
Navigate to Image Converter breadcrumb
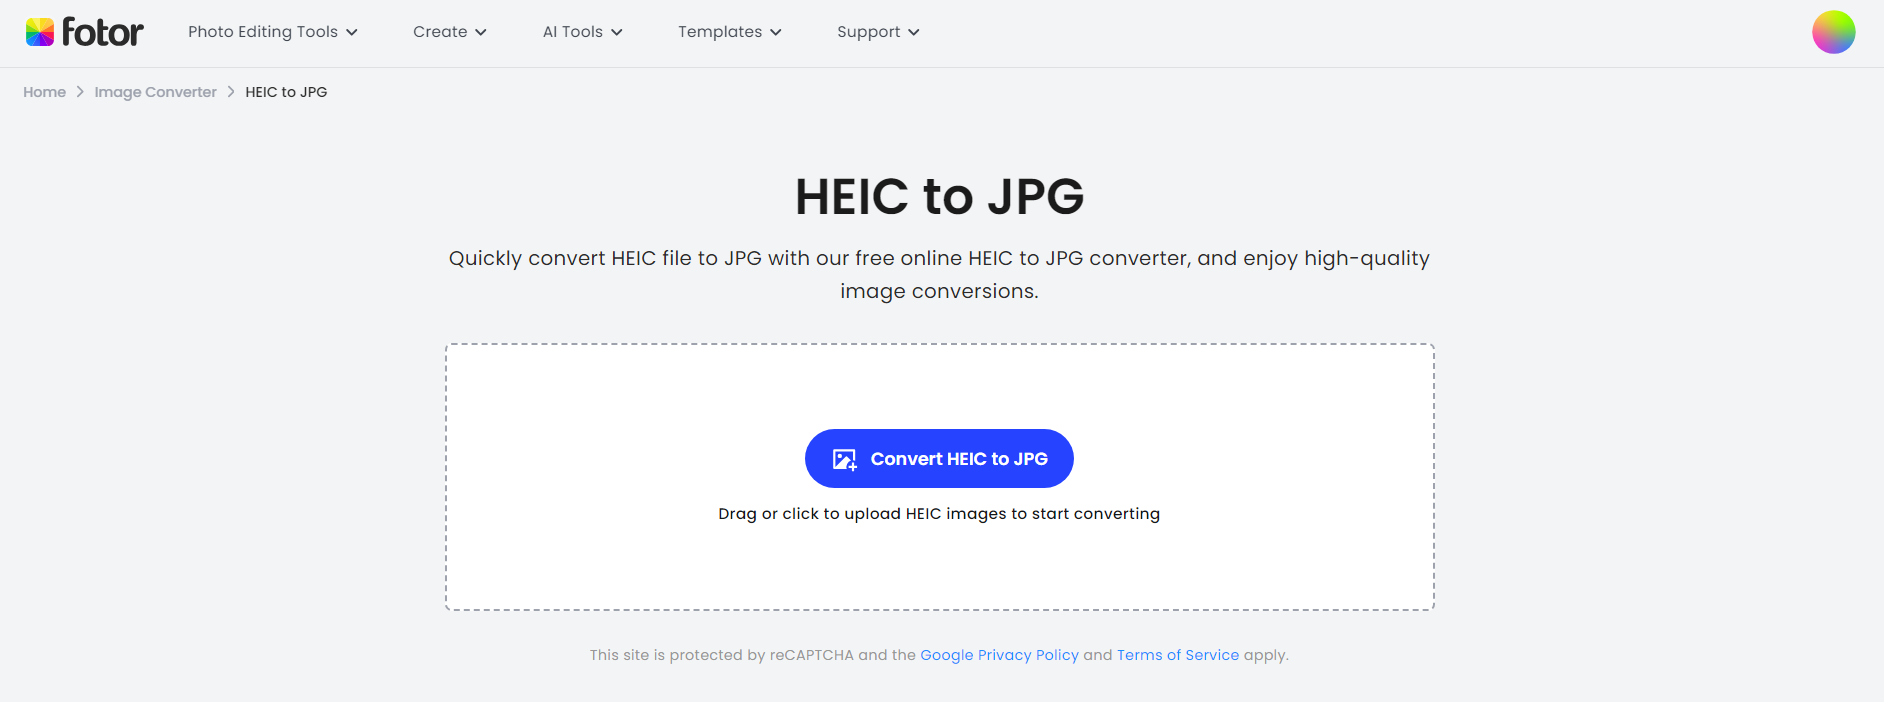tap(156, 92)
